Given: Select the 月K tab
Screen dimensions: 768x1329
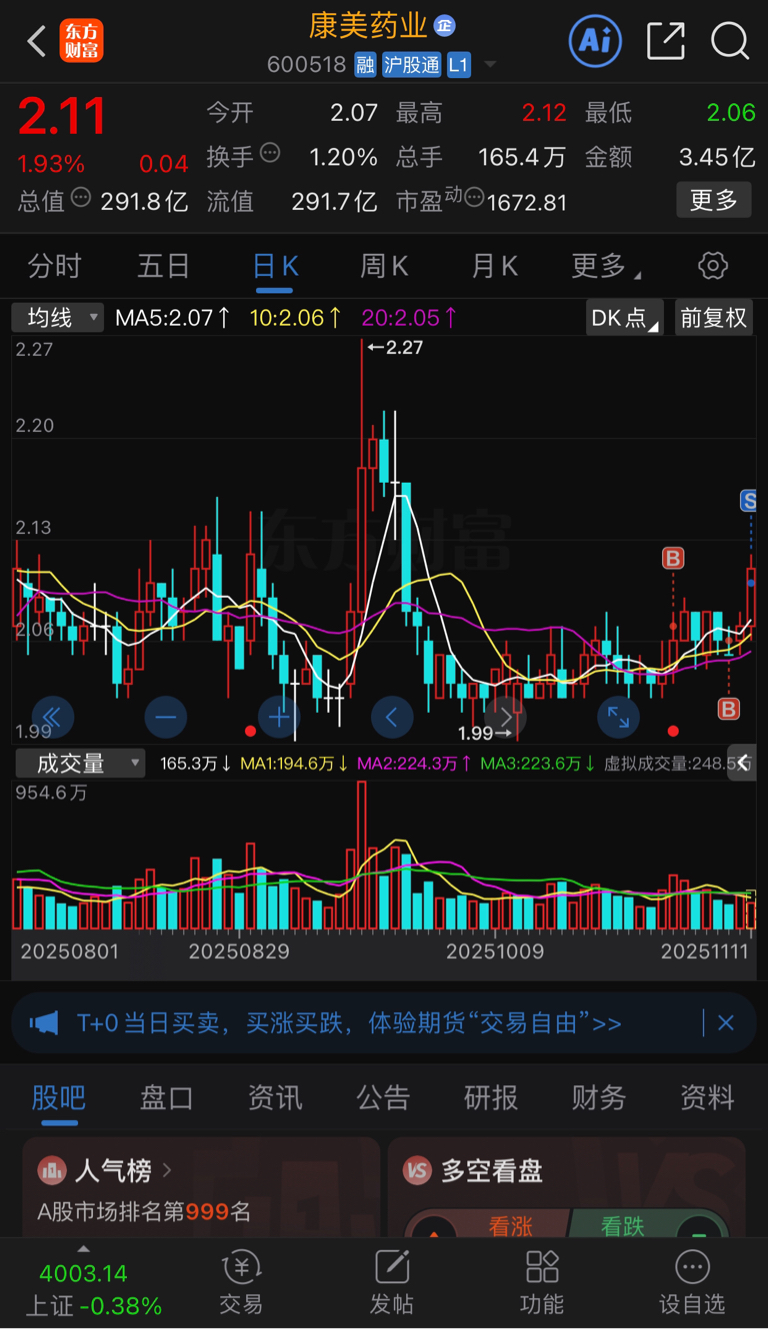Looking at the screenshot, I should pyautogui.click(x=495, y=266).
